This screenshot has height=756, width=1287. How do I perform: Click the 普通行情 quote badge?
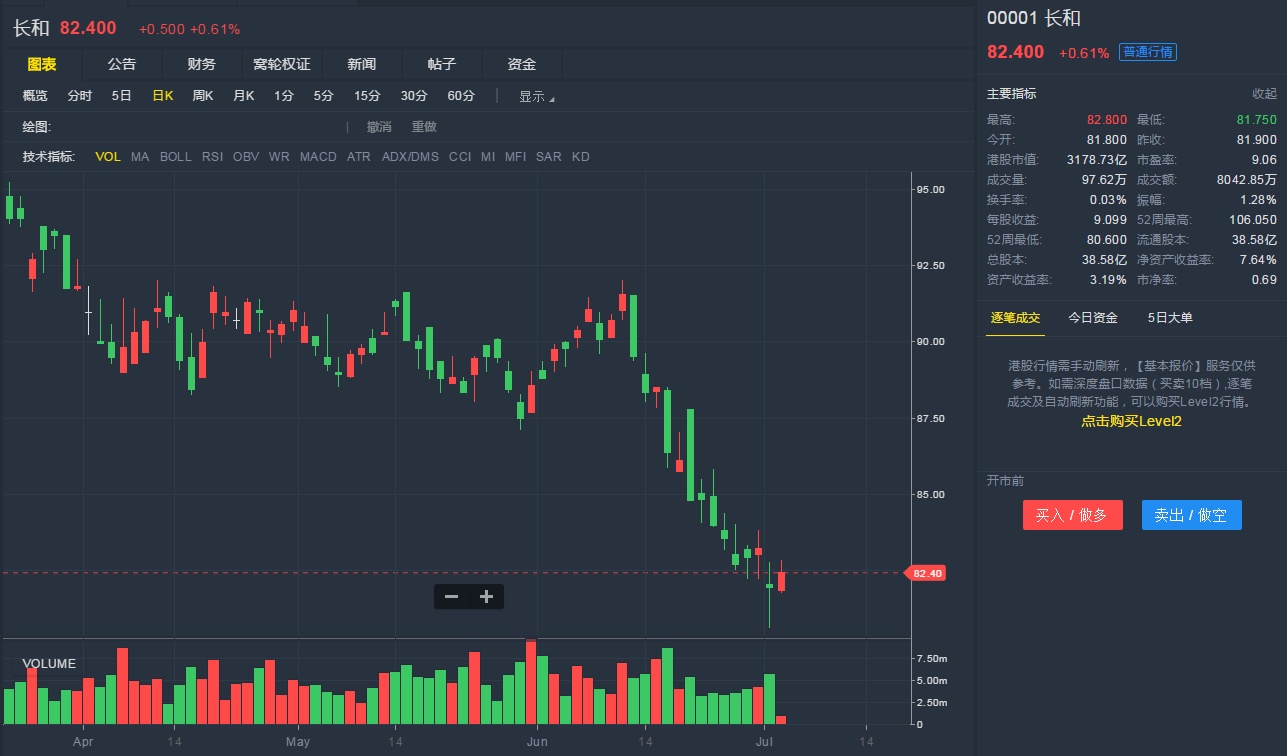coord(1148,53)
